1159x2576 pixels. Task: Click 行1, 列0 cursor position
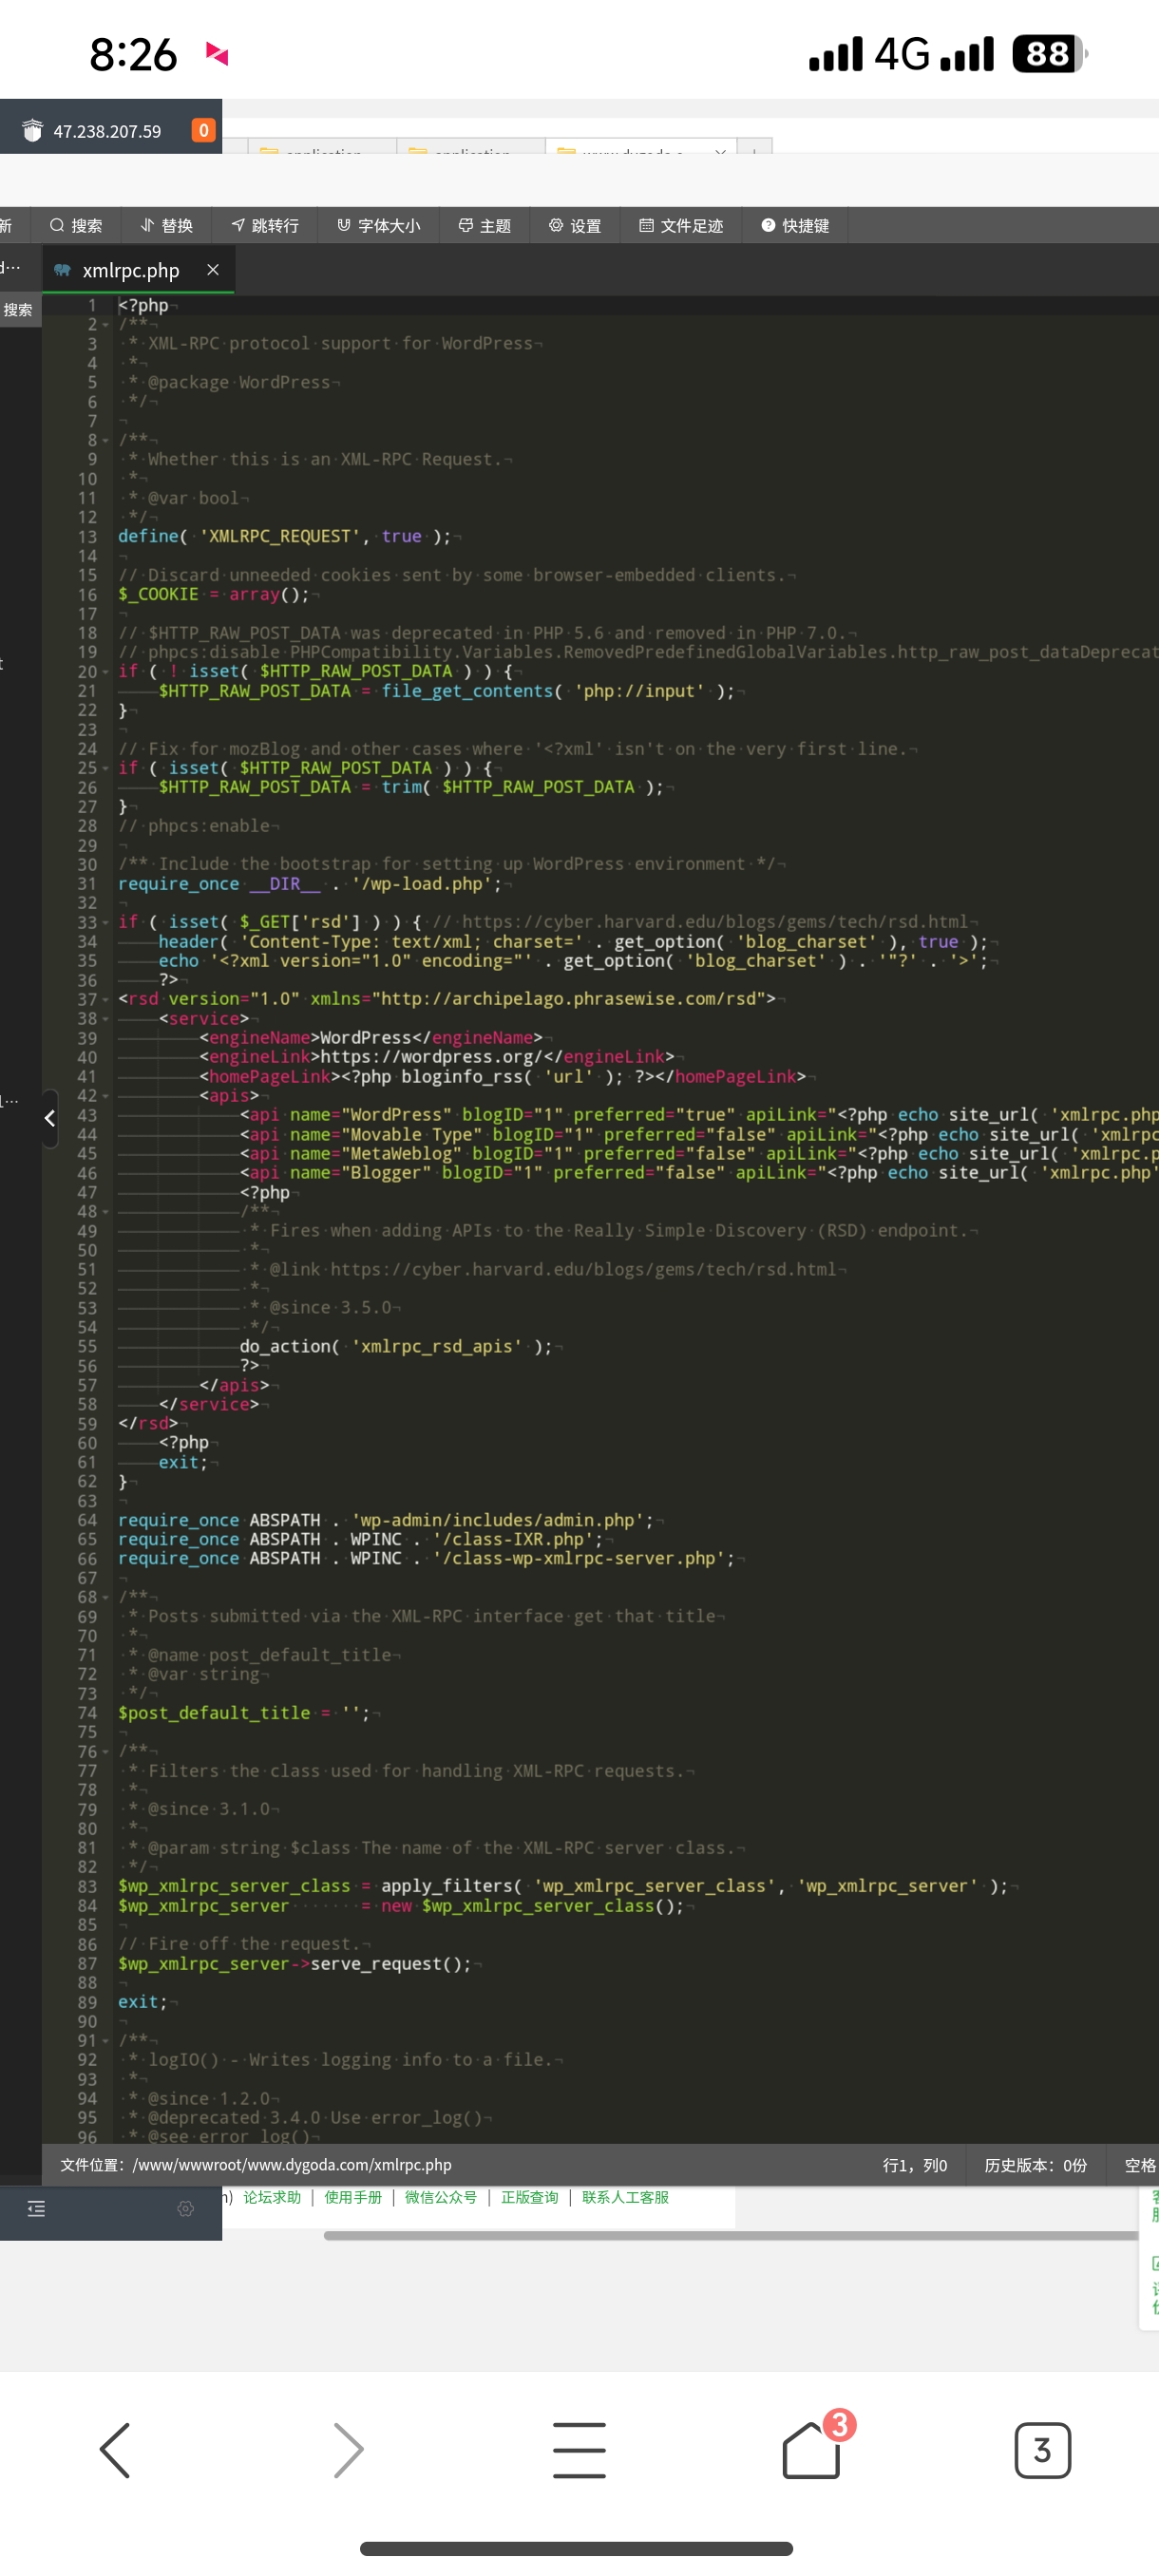pos(915,2165)
